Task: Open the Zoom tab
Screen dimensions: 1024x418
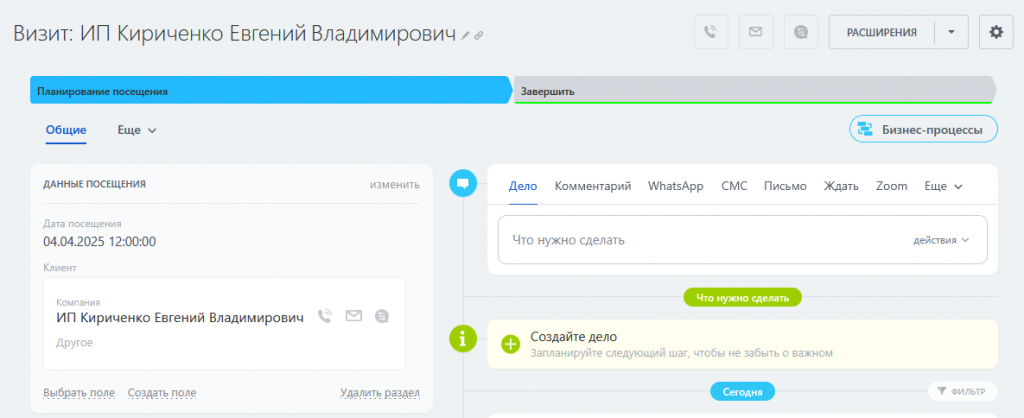Action: click(x=891, y=186)
